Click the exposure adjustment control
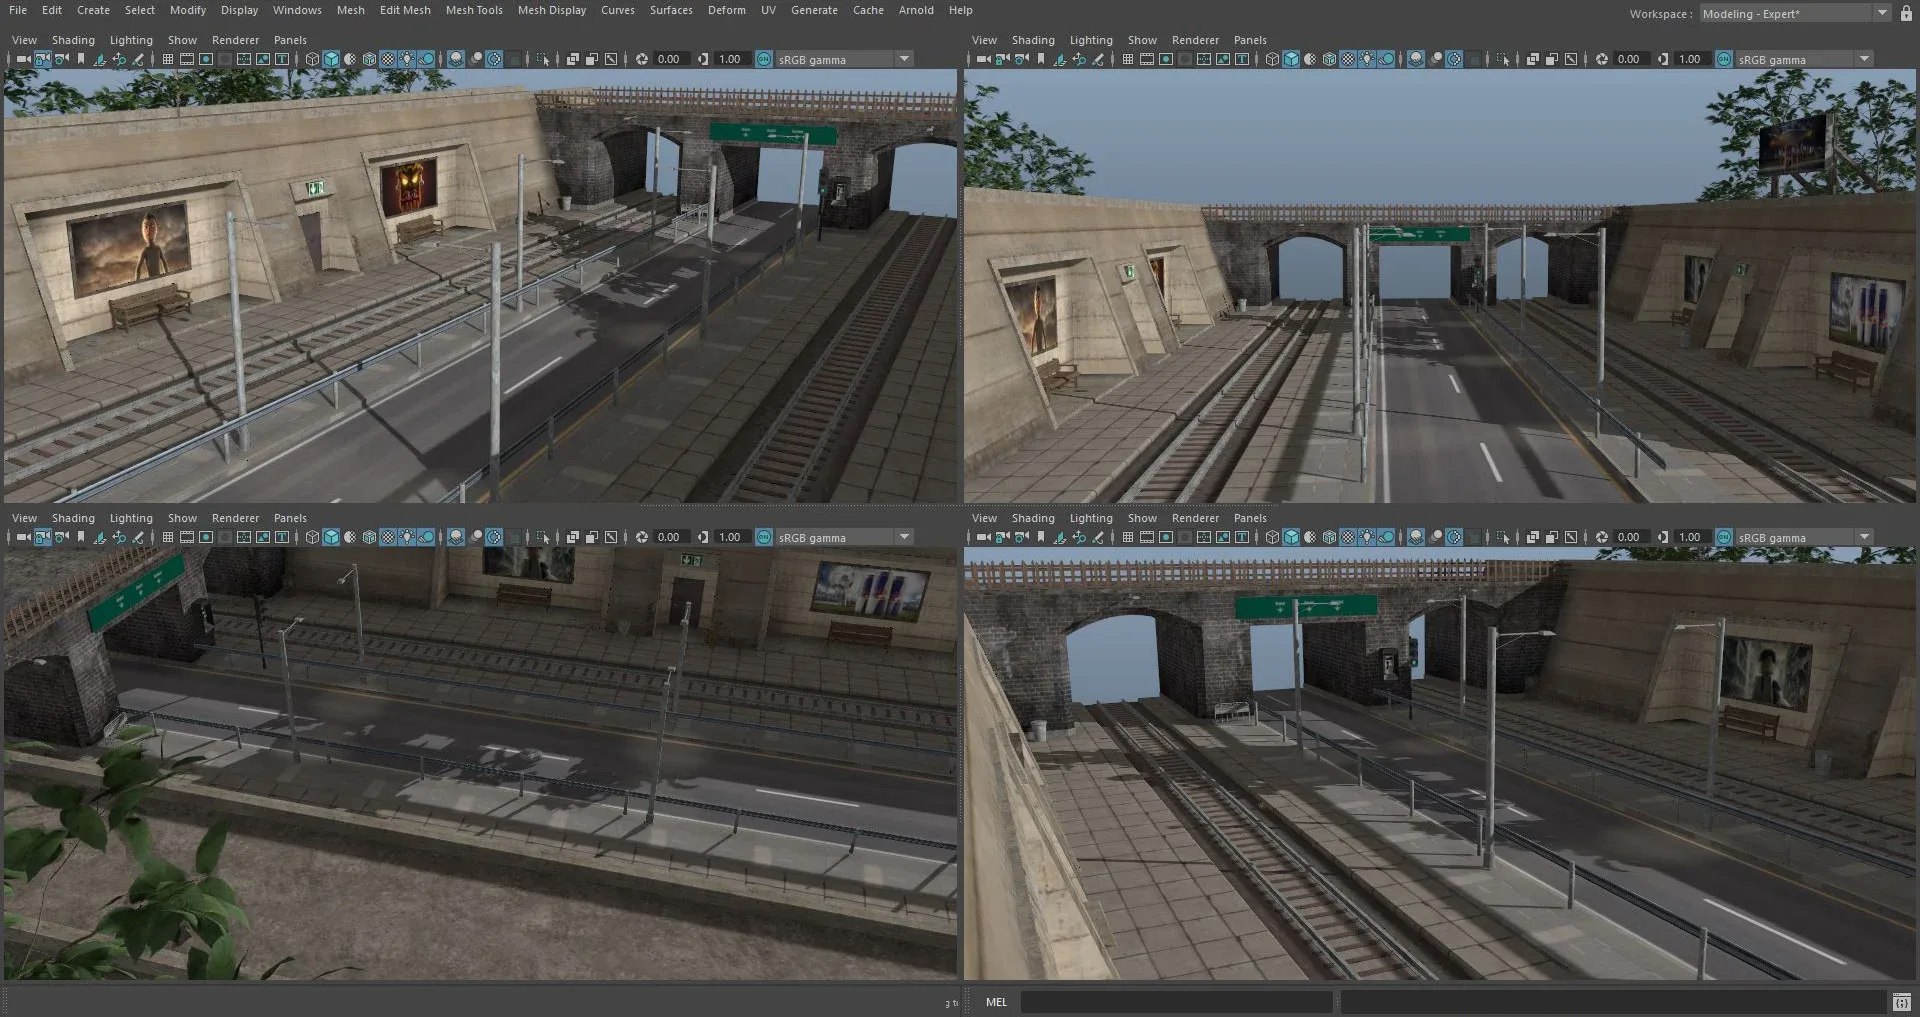The height and width of the screenshot is (1017, 1920). point(642,59)
